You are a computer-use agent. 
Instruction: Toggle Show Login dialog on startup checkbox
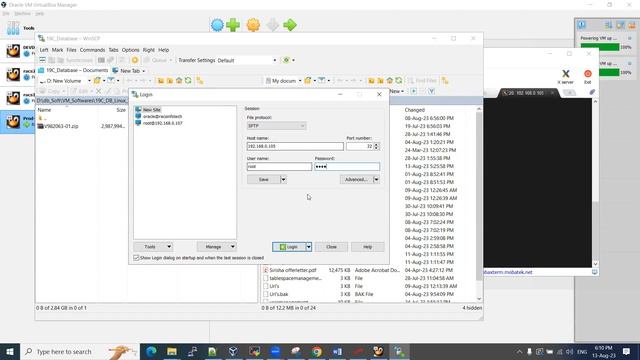click(136, 258)
